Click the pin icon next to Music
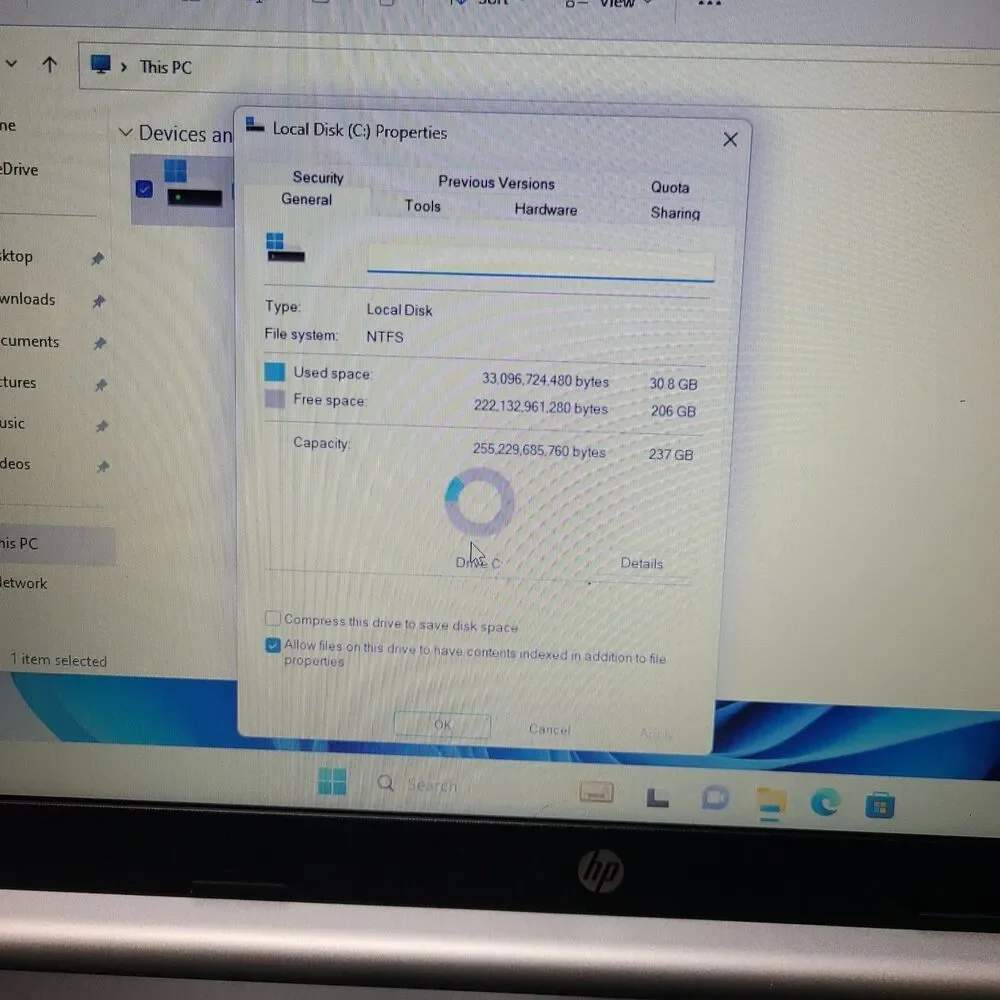 pyautogui.click(x=102, y=425)
